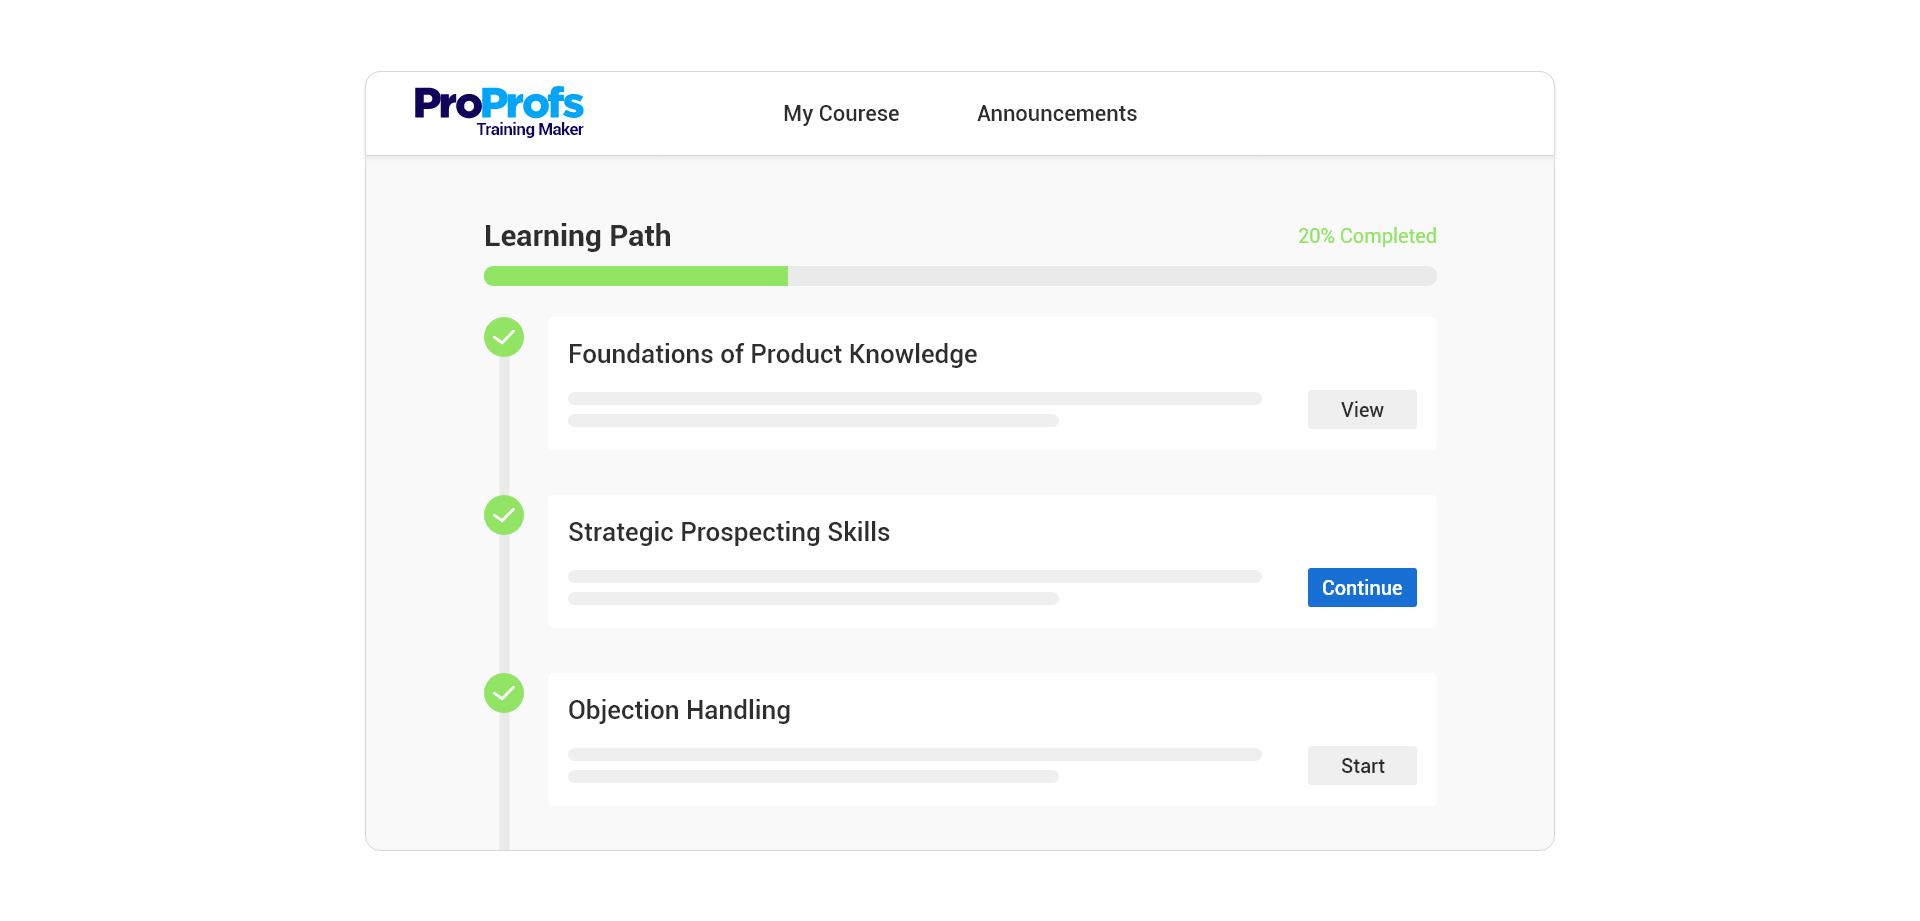Open the Announcements section

pyautogui.click(x=1056, y=113)
